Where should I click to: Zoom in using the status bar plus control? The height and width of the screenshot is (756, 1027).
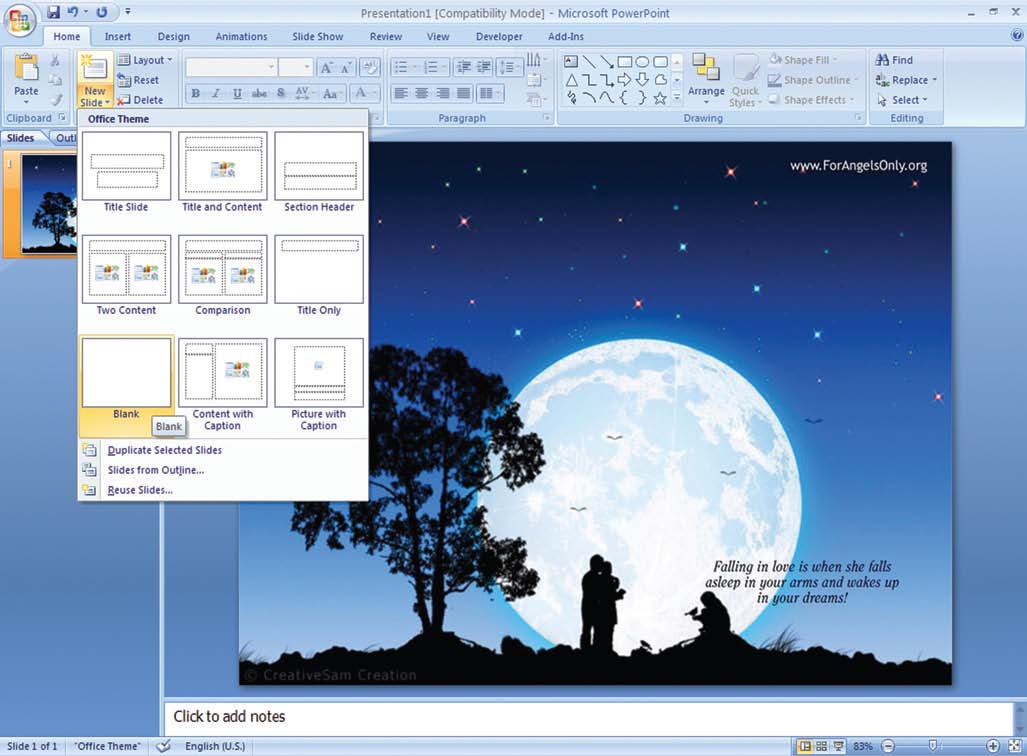[992, 745]
